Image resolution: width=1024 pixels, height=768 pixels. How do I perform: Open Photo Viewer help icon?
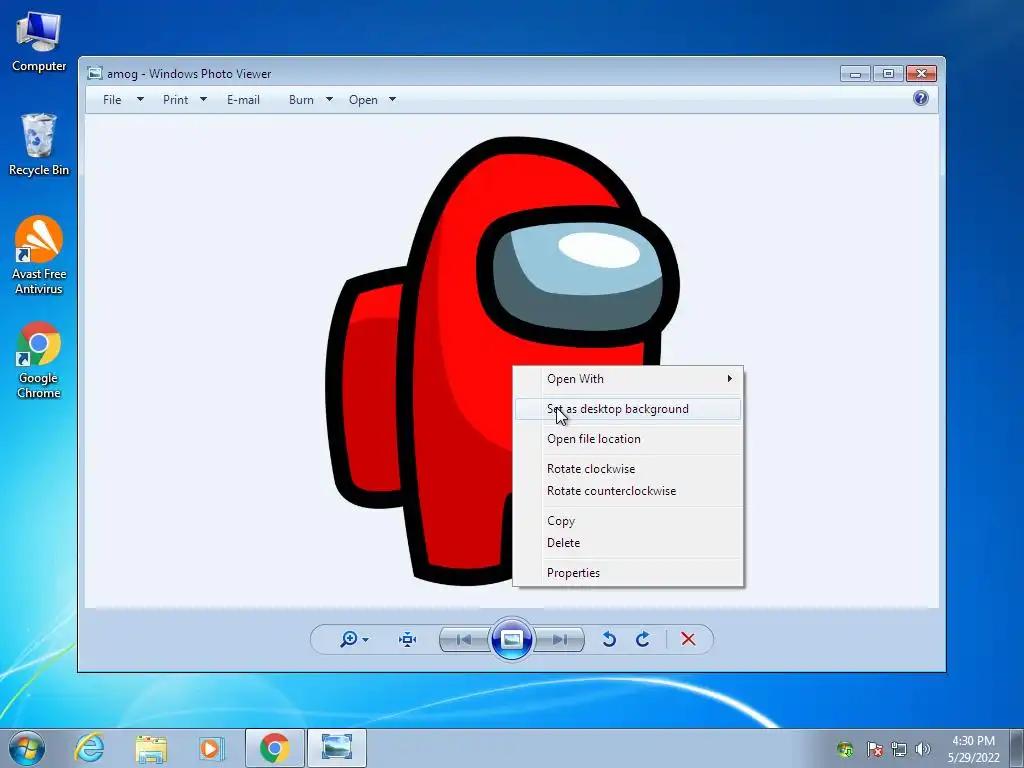click(x=921, y=99)
